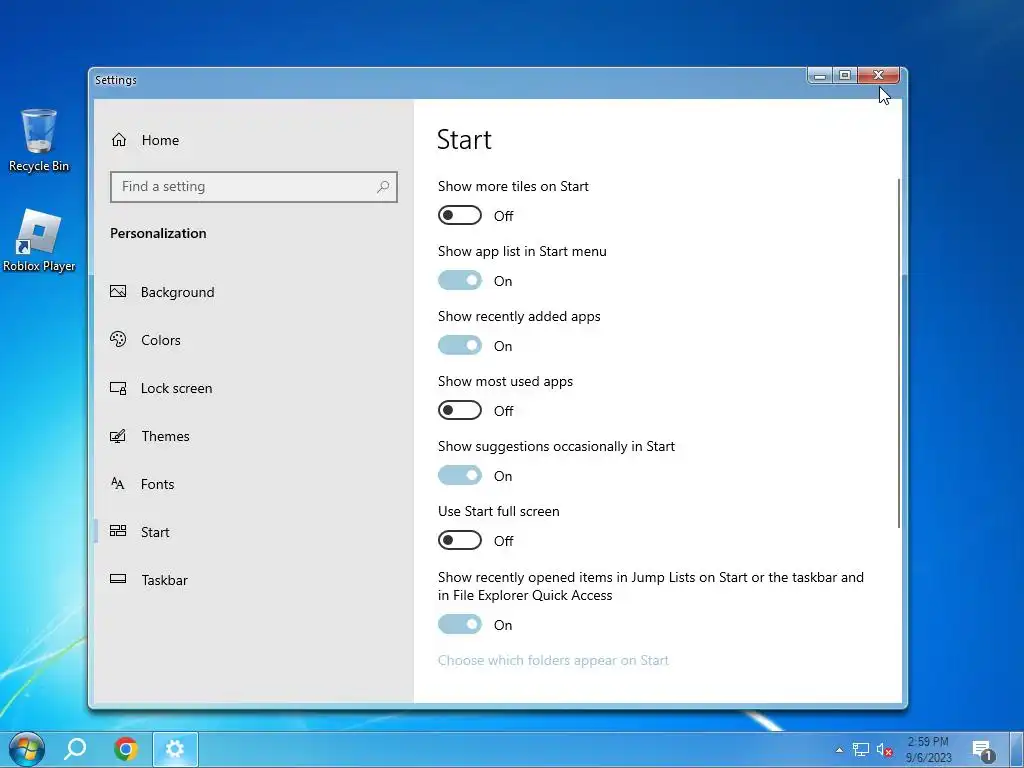
Task: Select Roblox Player desktop shortcut
Action: tap(39, 240)
